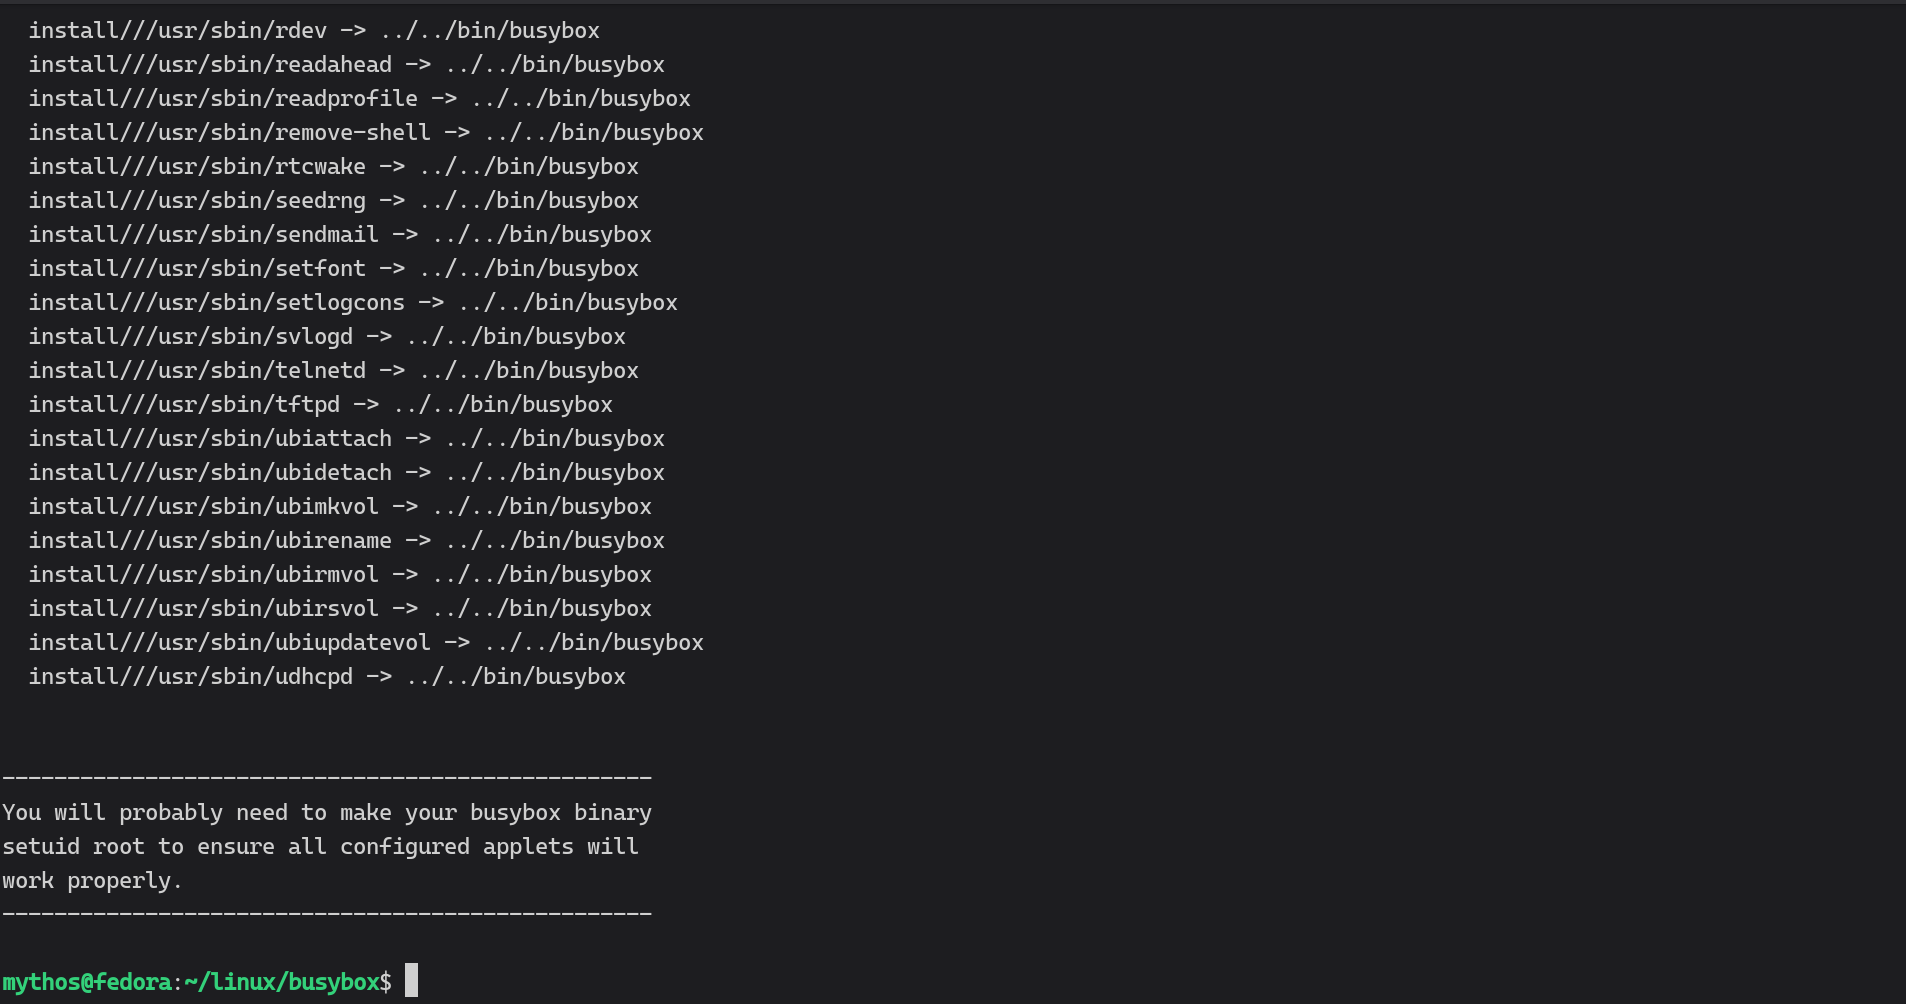Click the readprofile symlink line
Image resolution: width=1906 pixels, height=1004 pixels.
[359, 99]
